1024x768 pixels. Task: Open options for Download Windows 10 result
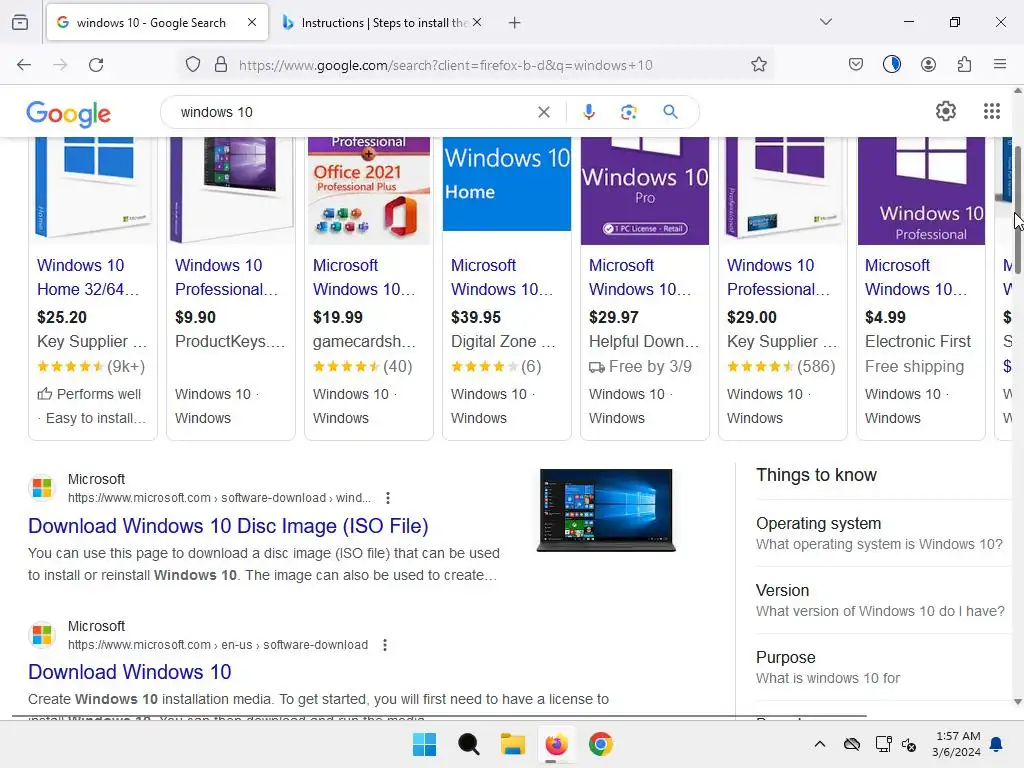click(x=385, y=645)
